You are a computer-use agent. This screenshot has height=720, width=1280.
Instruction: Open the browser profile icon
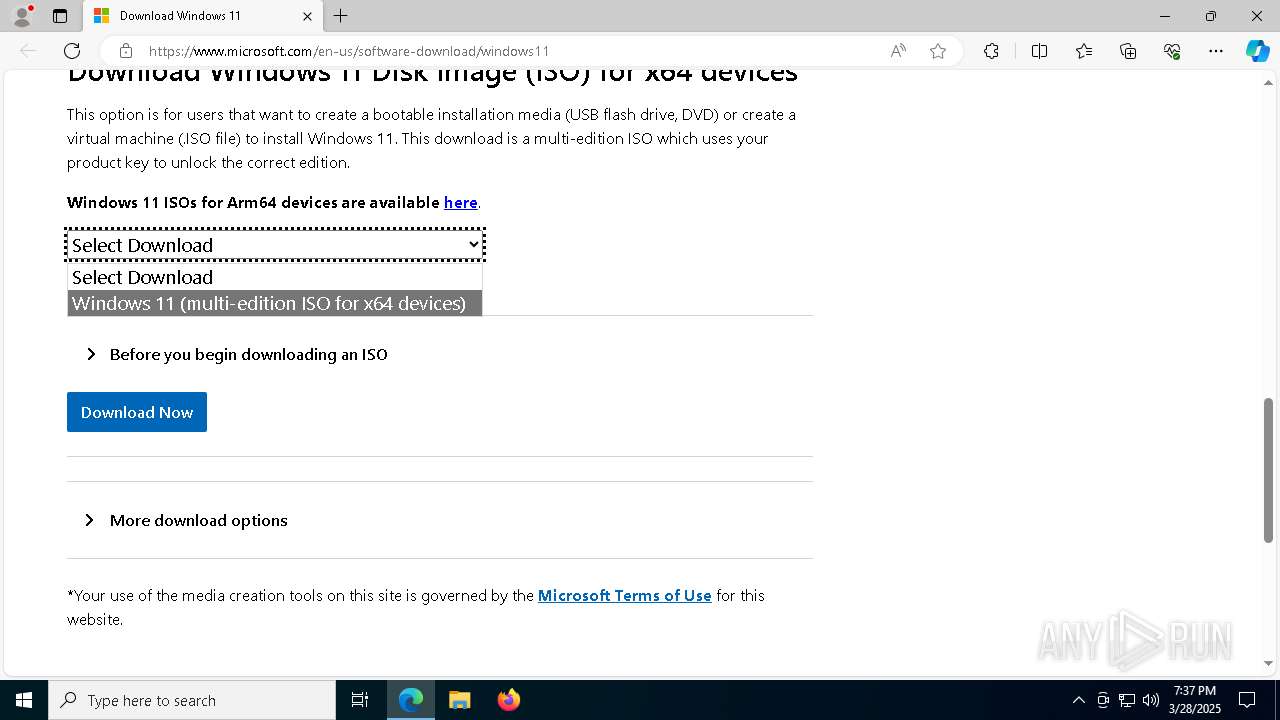coord(22,16)
